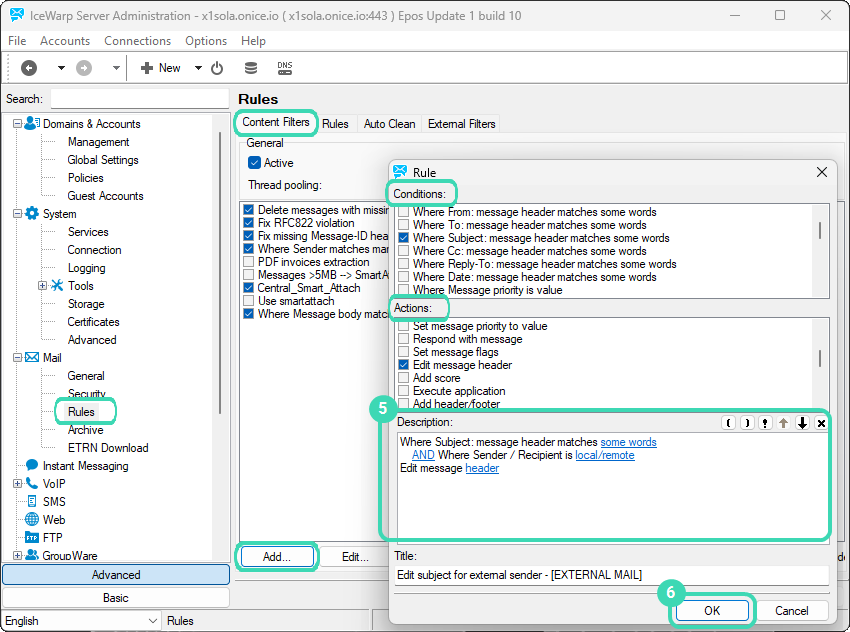Click the FTP icon in the tree
Screen dimensions: 850x632
(32, 538)
